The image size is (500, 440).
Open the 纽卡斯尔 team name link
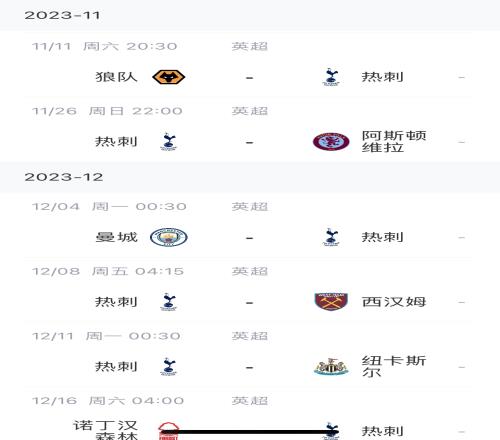click(394, 366)
